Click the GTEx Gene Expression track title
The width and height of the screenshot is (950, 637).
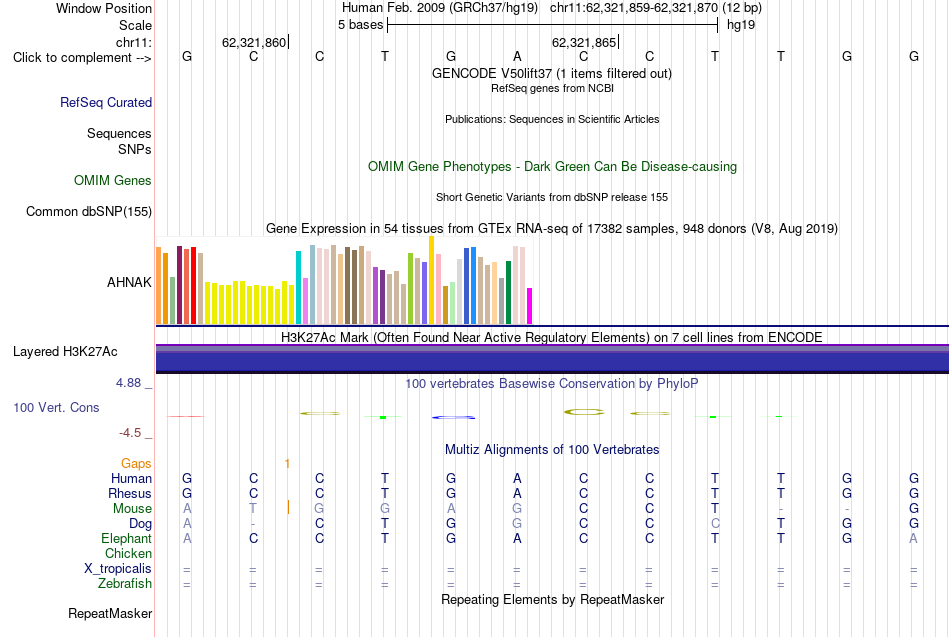pos(552,228)
